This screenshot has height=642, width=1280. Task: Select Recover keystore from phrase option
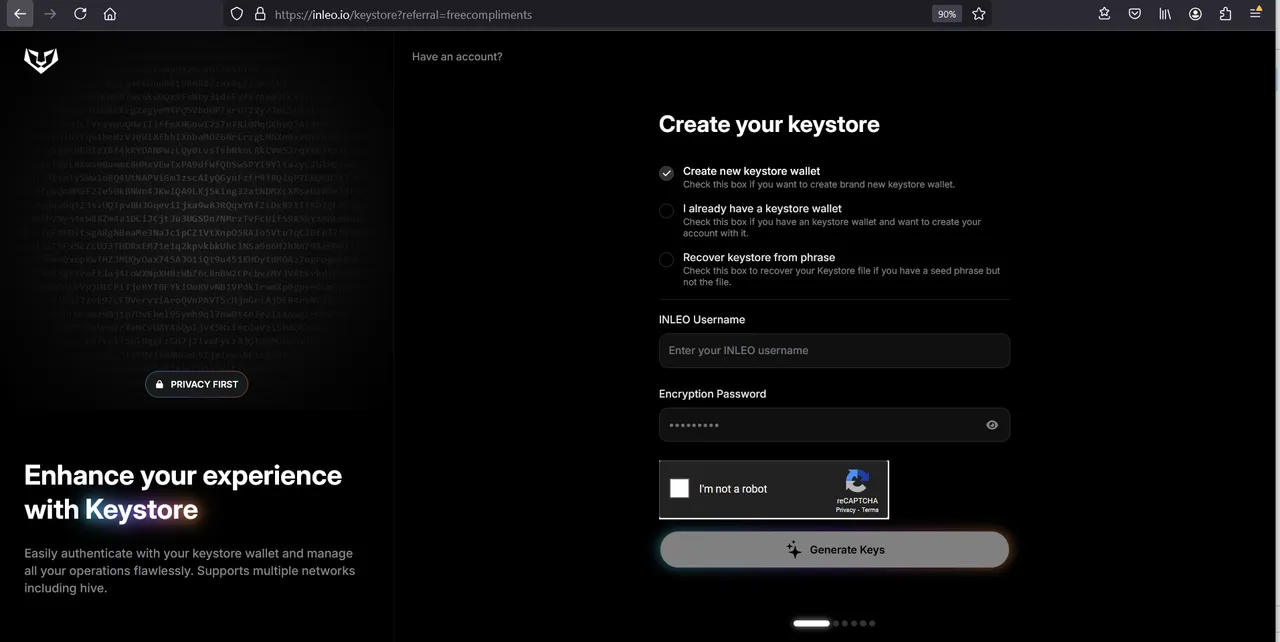tap(666, 260)
